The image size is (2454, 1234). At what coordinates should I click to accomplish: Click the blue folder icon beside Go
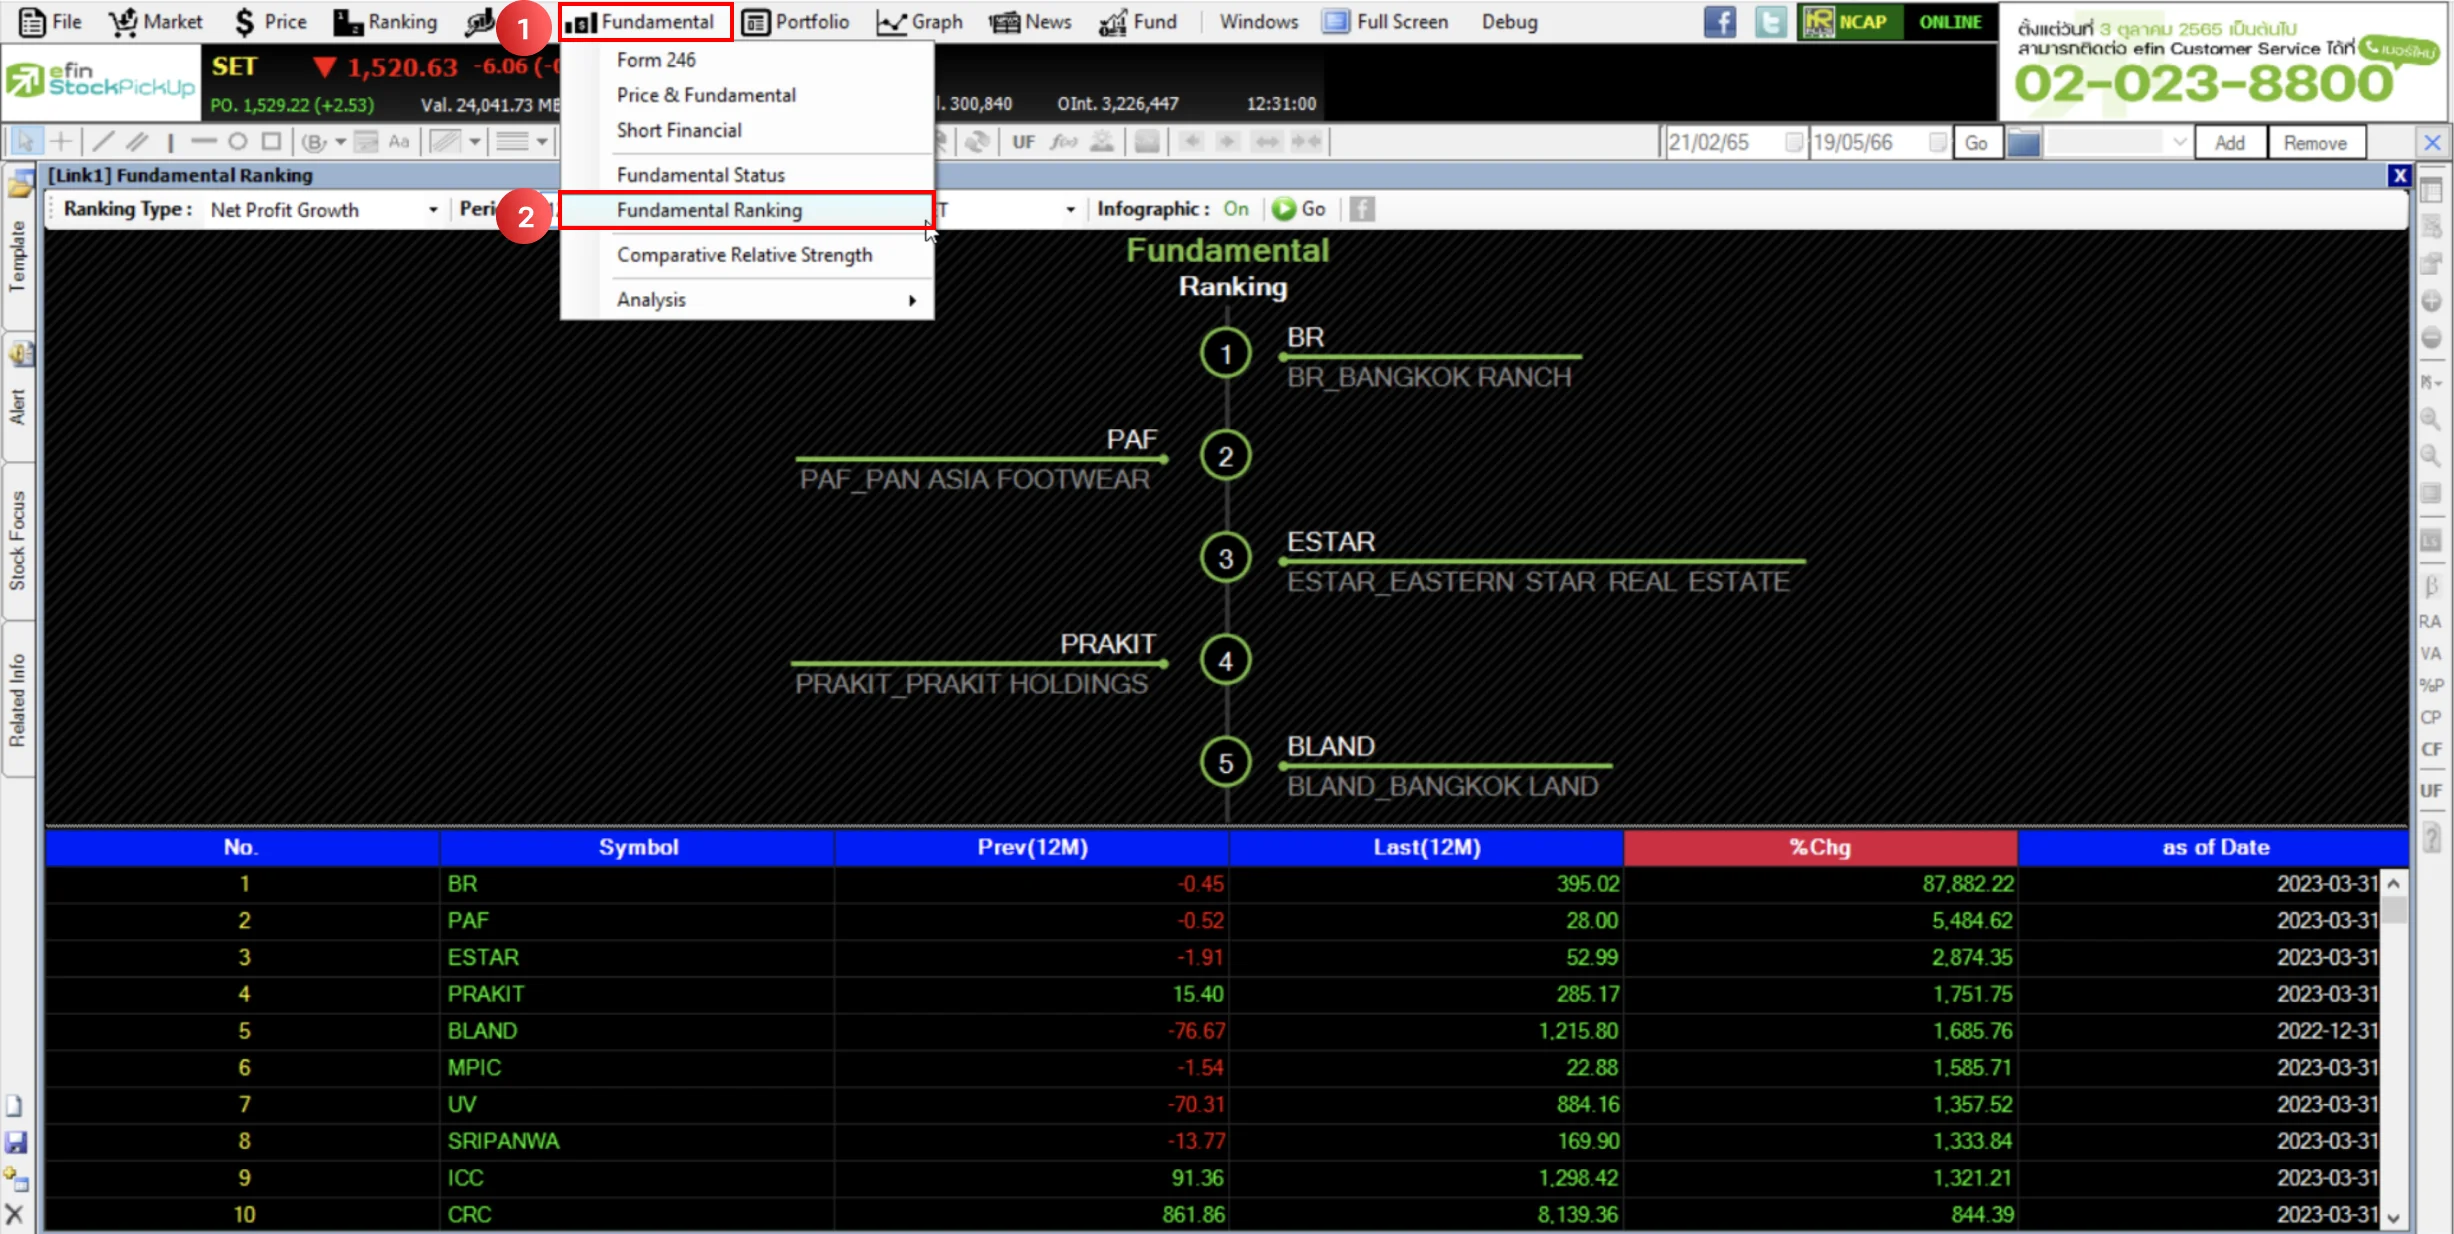(2024, 143)
